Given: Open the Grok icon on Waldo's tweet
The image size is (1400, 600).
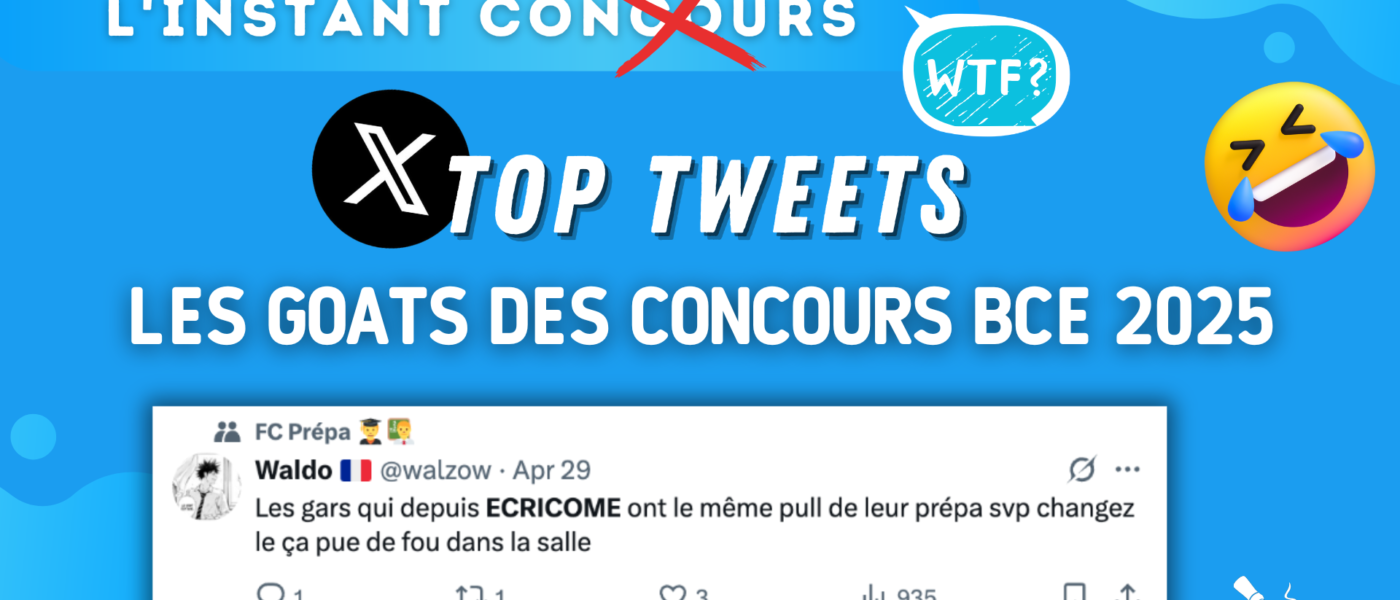Looking at the screenshot, I should [1082, 469].
